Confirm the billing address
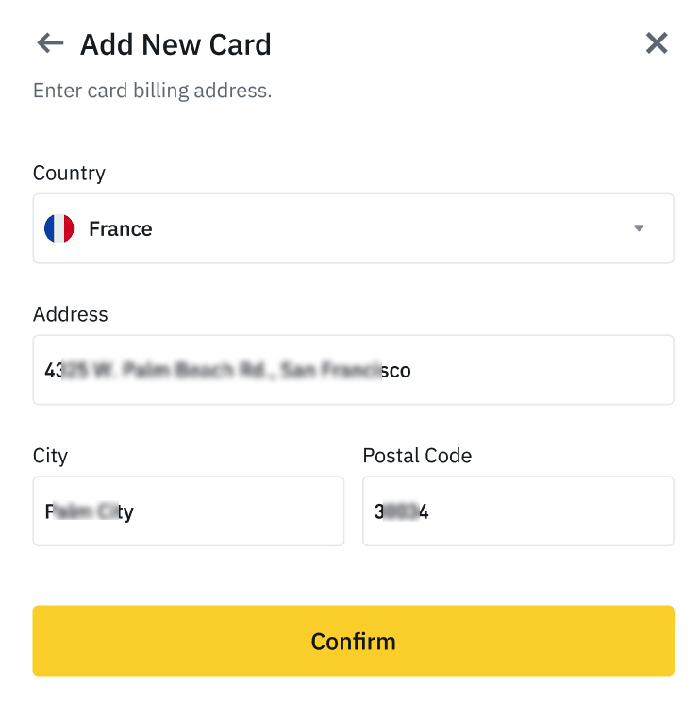Viewport: 700px width, 704px height. (353, 641)
